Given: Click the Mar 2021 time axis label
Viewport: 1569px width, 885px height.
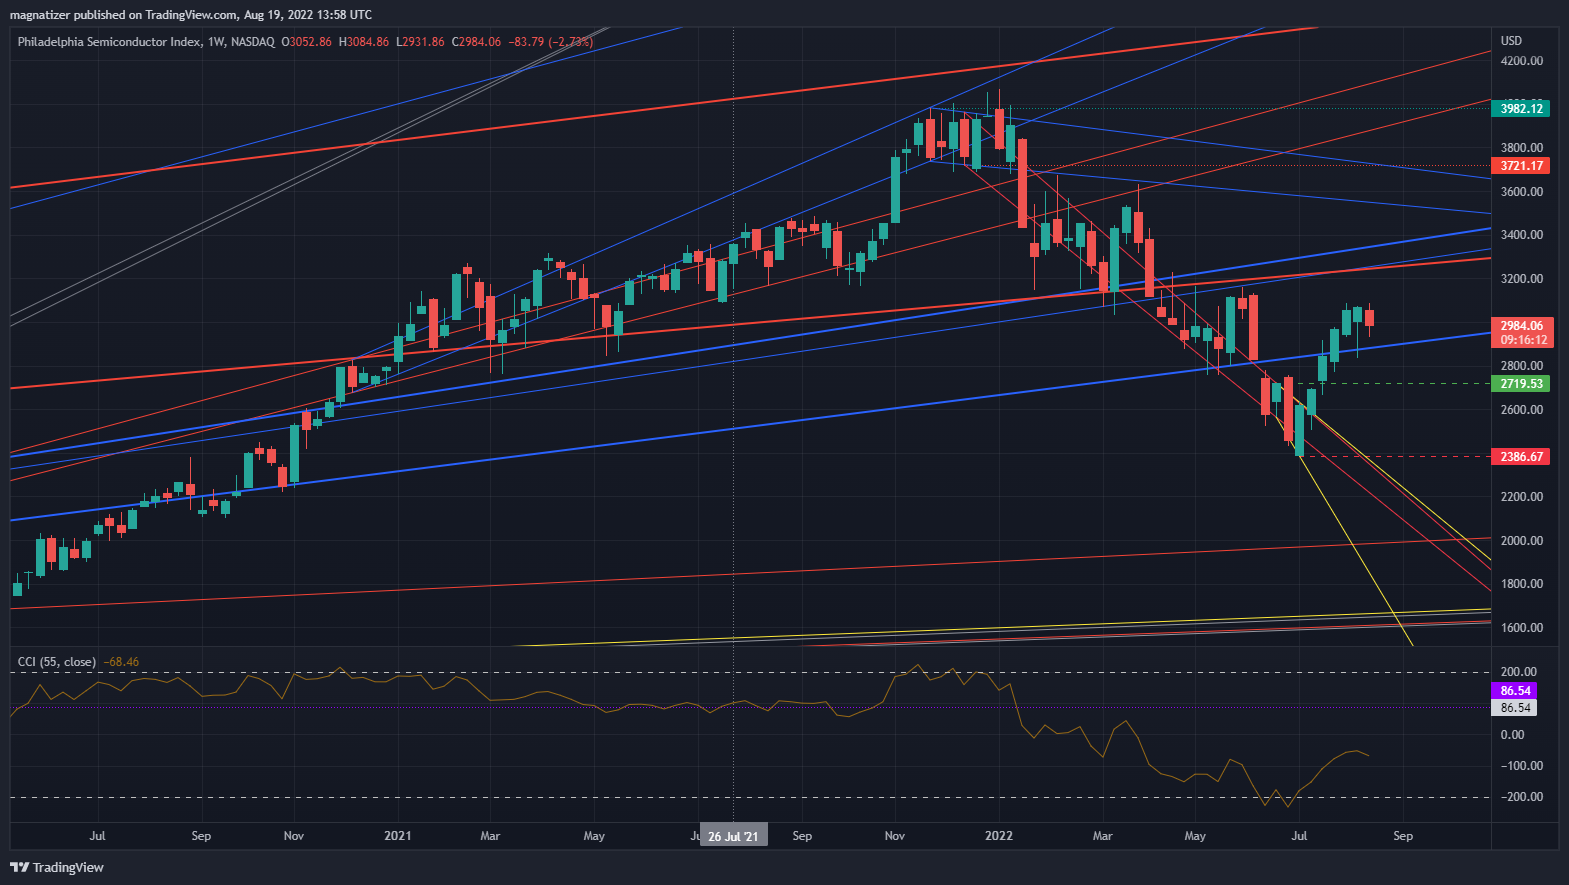Looking at the screenshot, I should click(x=490, y=836).
